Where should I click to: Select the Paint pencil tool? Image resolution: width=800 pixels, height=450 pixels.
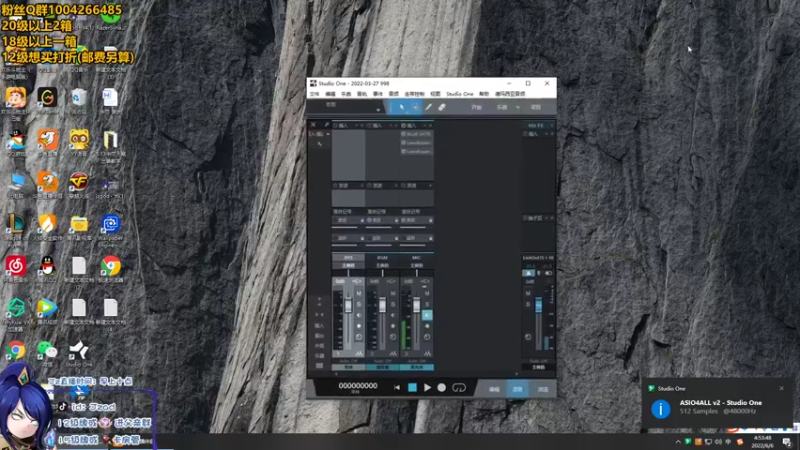click(x=429, y=107)
